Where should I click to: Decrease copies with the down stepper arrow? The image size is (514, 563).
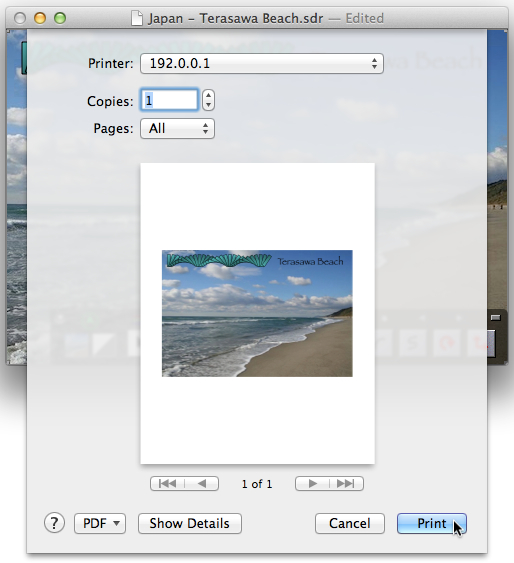pyautogui.click(x=209, y=105)
